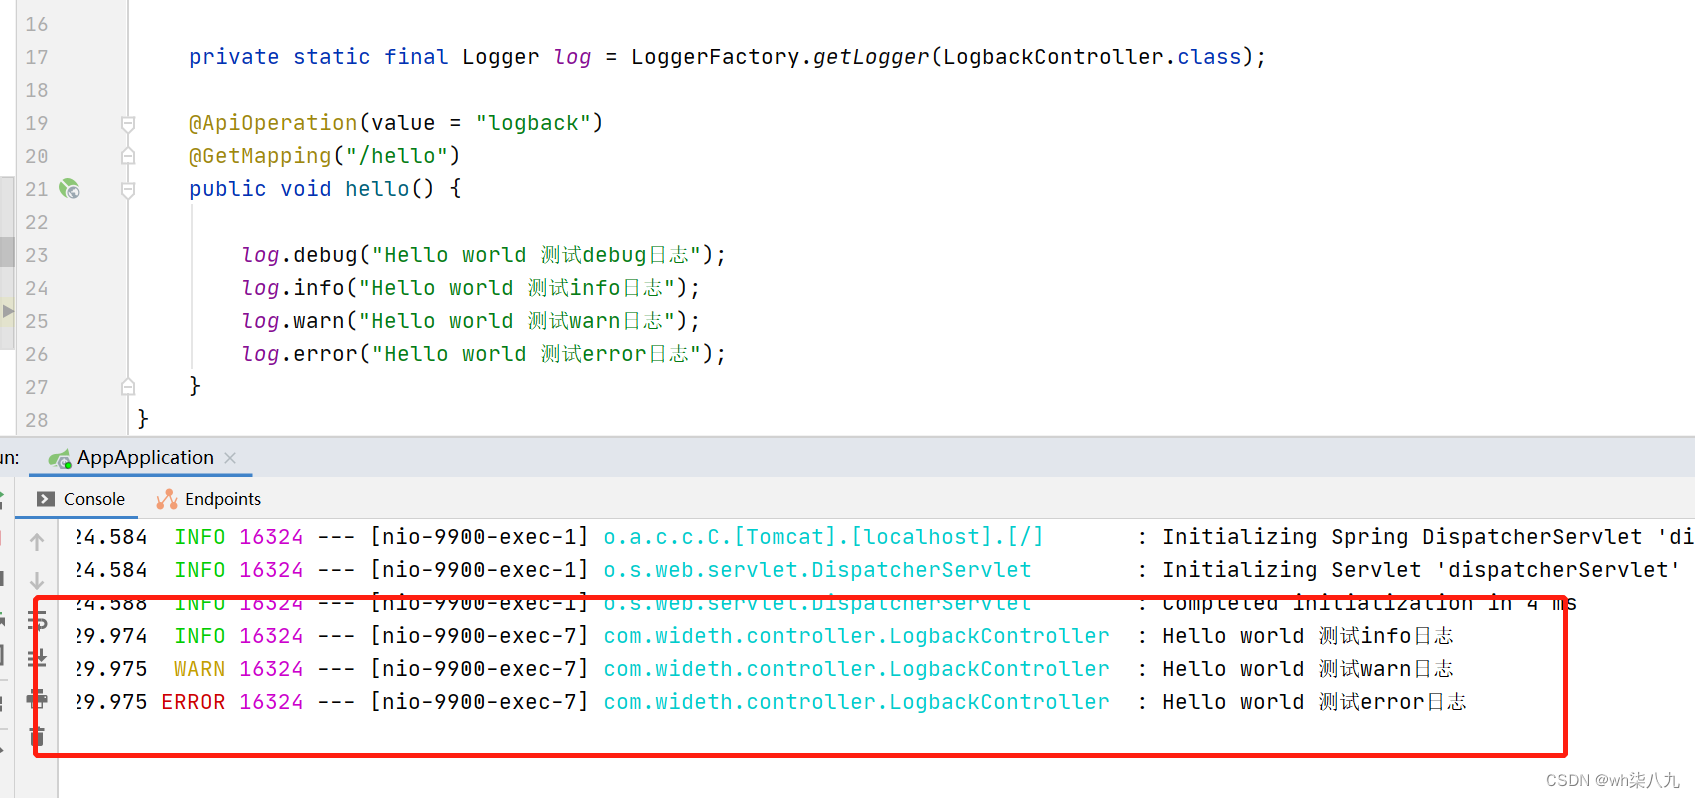Click line number 23 in the gutter

[x=36, y=255]
